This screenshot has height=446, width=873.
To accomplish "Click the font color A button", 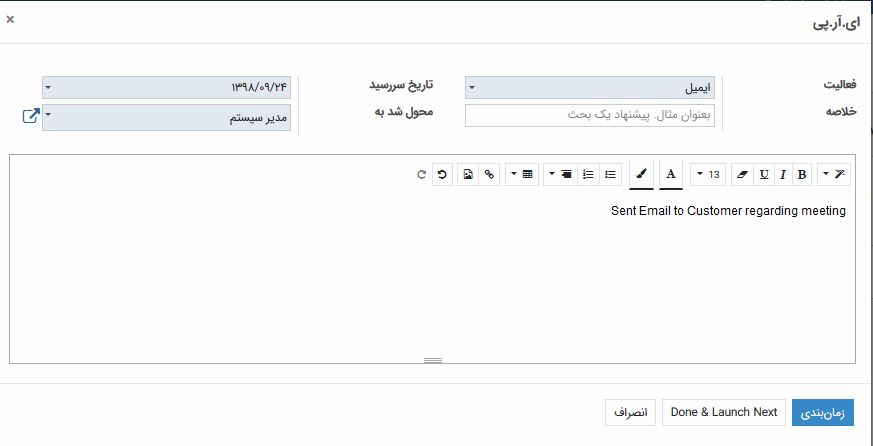I will click(x=671, y=174).
